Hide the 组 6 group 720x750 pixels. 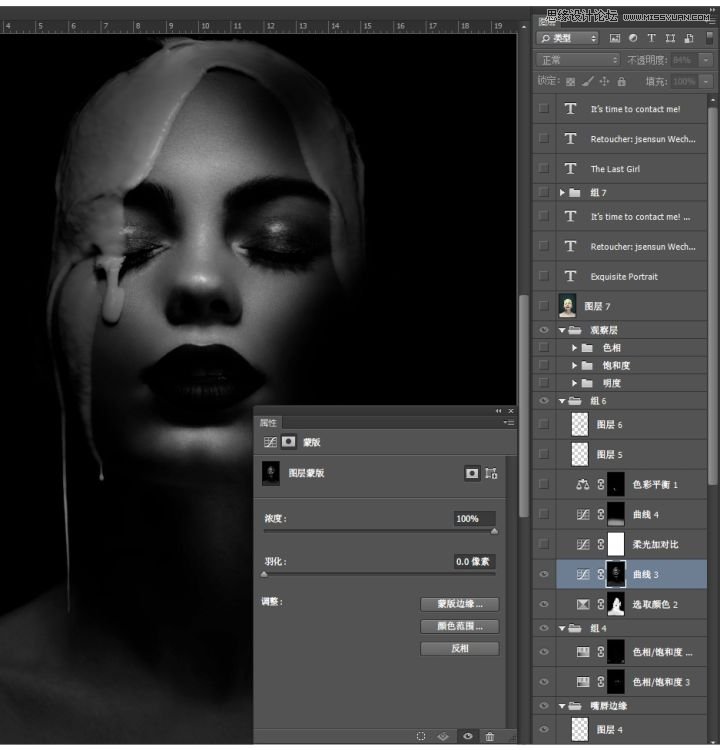[544, 401]
